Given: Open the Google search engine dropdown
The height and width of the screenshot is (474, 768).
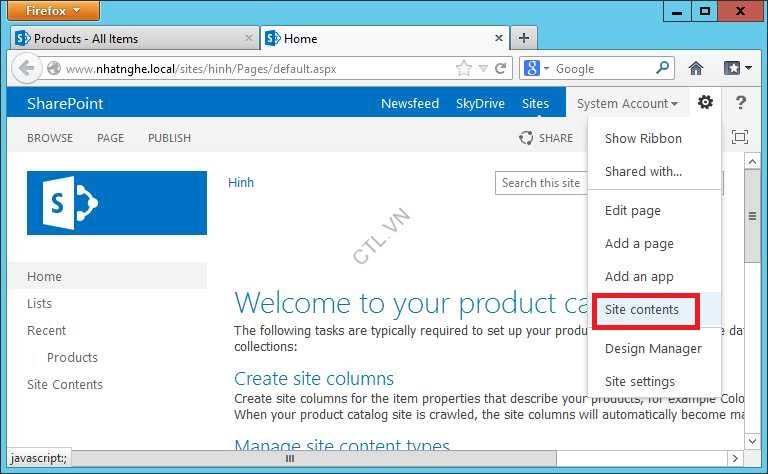Looking at the screenshot, I should click(536, 68).
